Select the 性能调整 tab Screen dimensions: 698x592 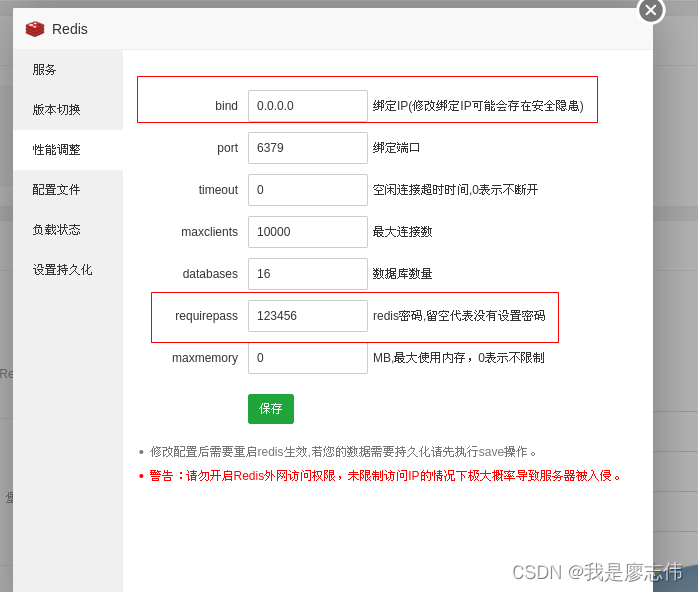(x=68, y=150)
